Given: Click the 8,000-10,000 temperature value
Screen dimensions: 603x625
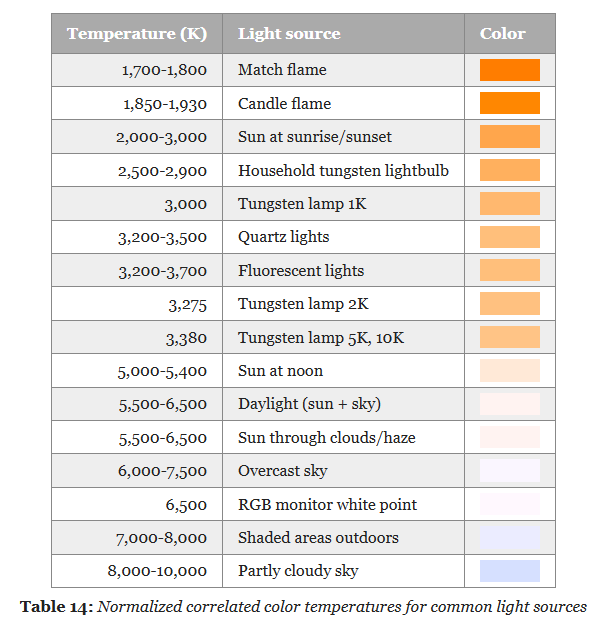Looking at the screenshot, I should 161,572.
